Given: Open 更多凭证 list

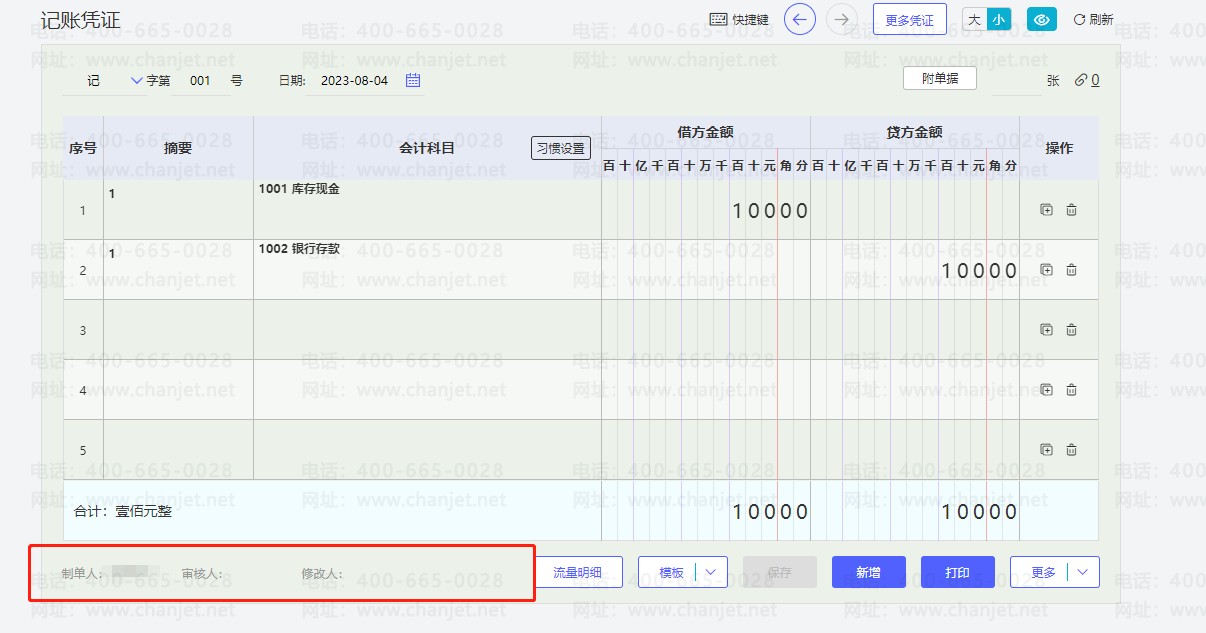Looking at the screenshot, I should (x=909, y=19).
